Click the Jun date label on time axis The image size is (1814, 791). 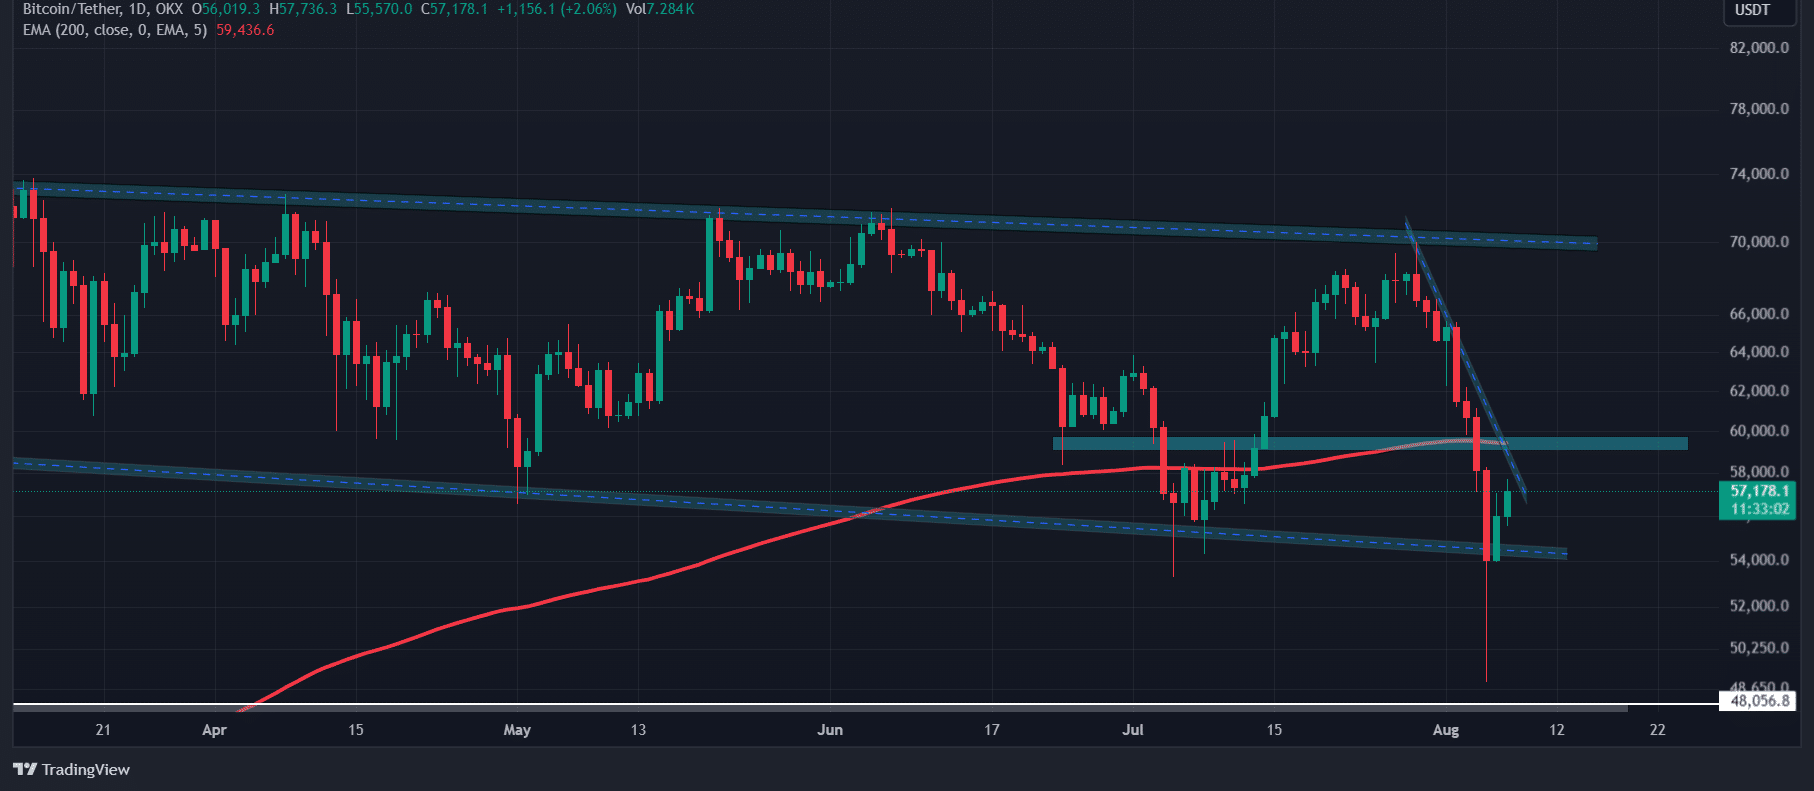(830, 730)
